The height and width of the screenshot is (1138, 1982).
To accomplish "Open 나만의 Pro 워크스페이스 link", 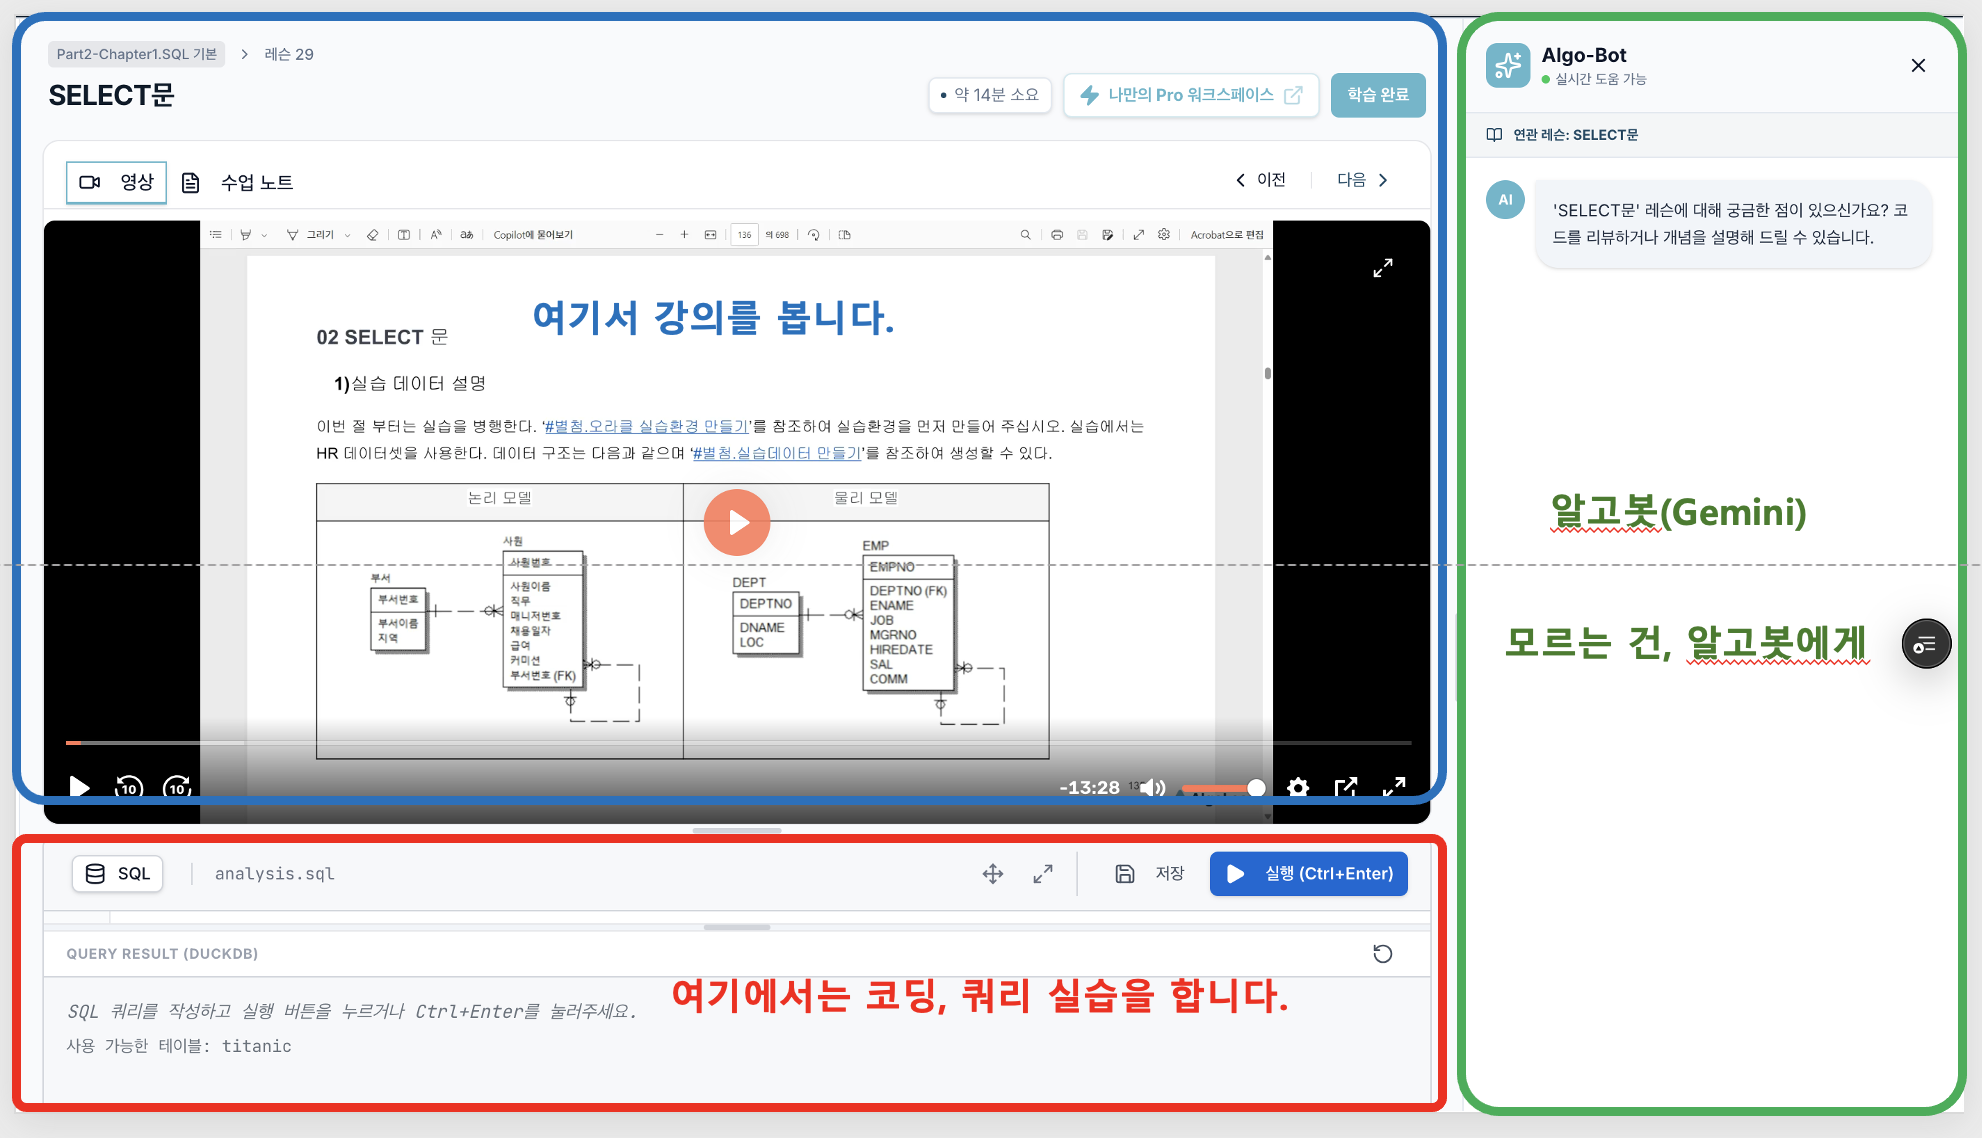I will [1191, 95].
